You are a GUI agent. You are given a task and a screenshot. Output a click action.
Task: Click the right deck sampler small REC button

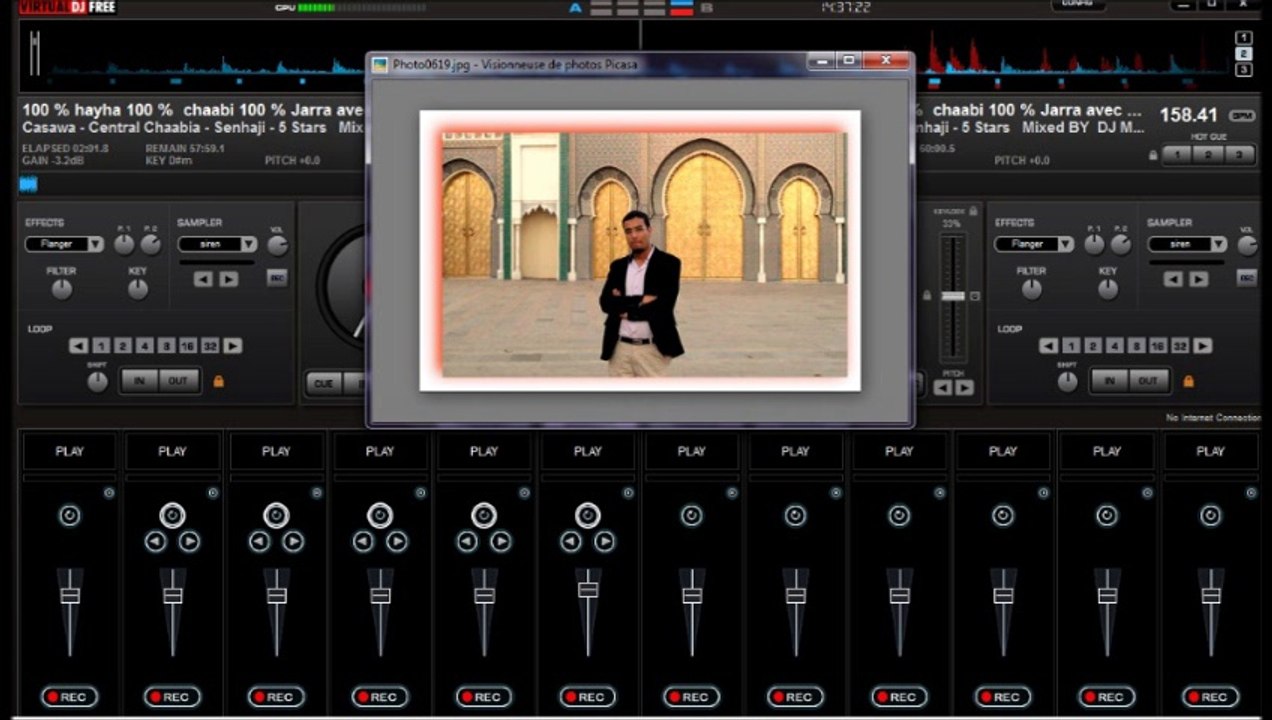(1247, 278)
